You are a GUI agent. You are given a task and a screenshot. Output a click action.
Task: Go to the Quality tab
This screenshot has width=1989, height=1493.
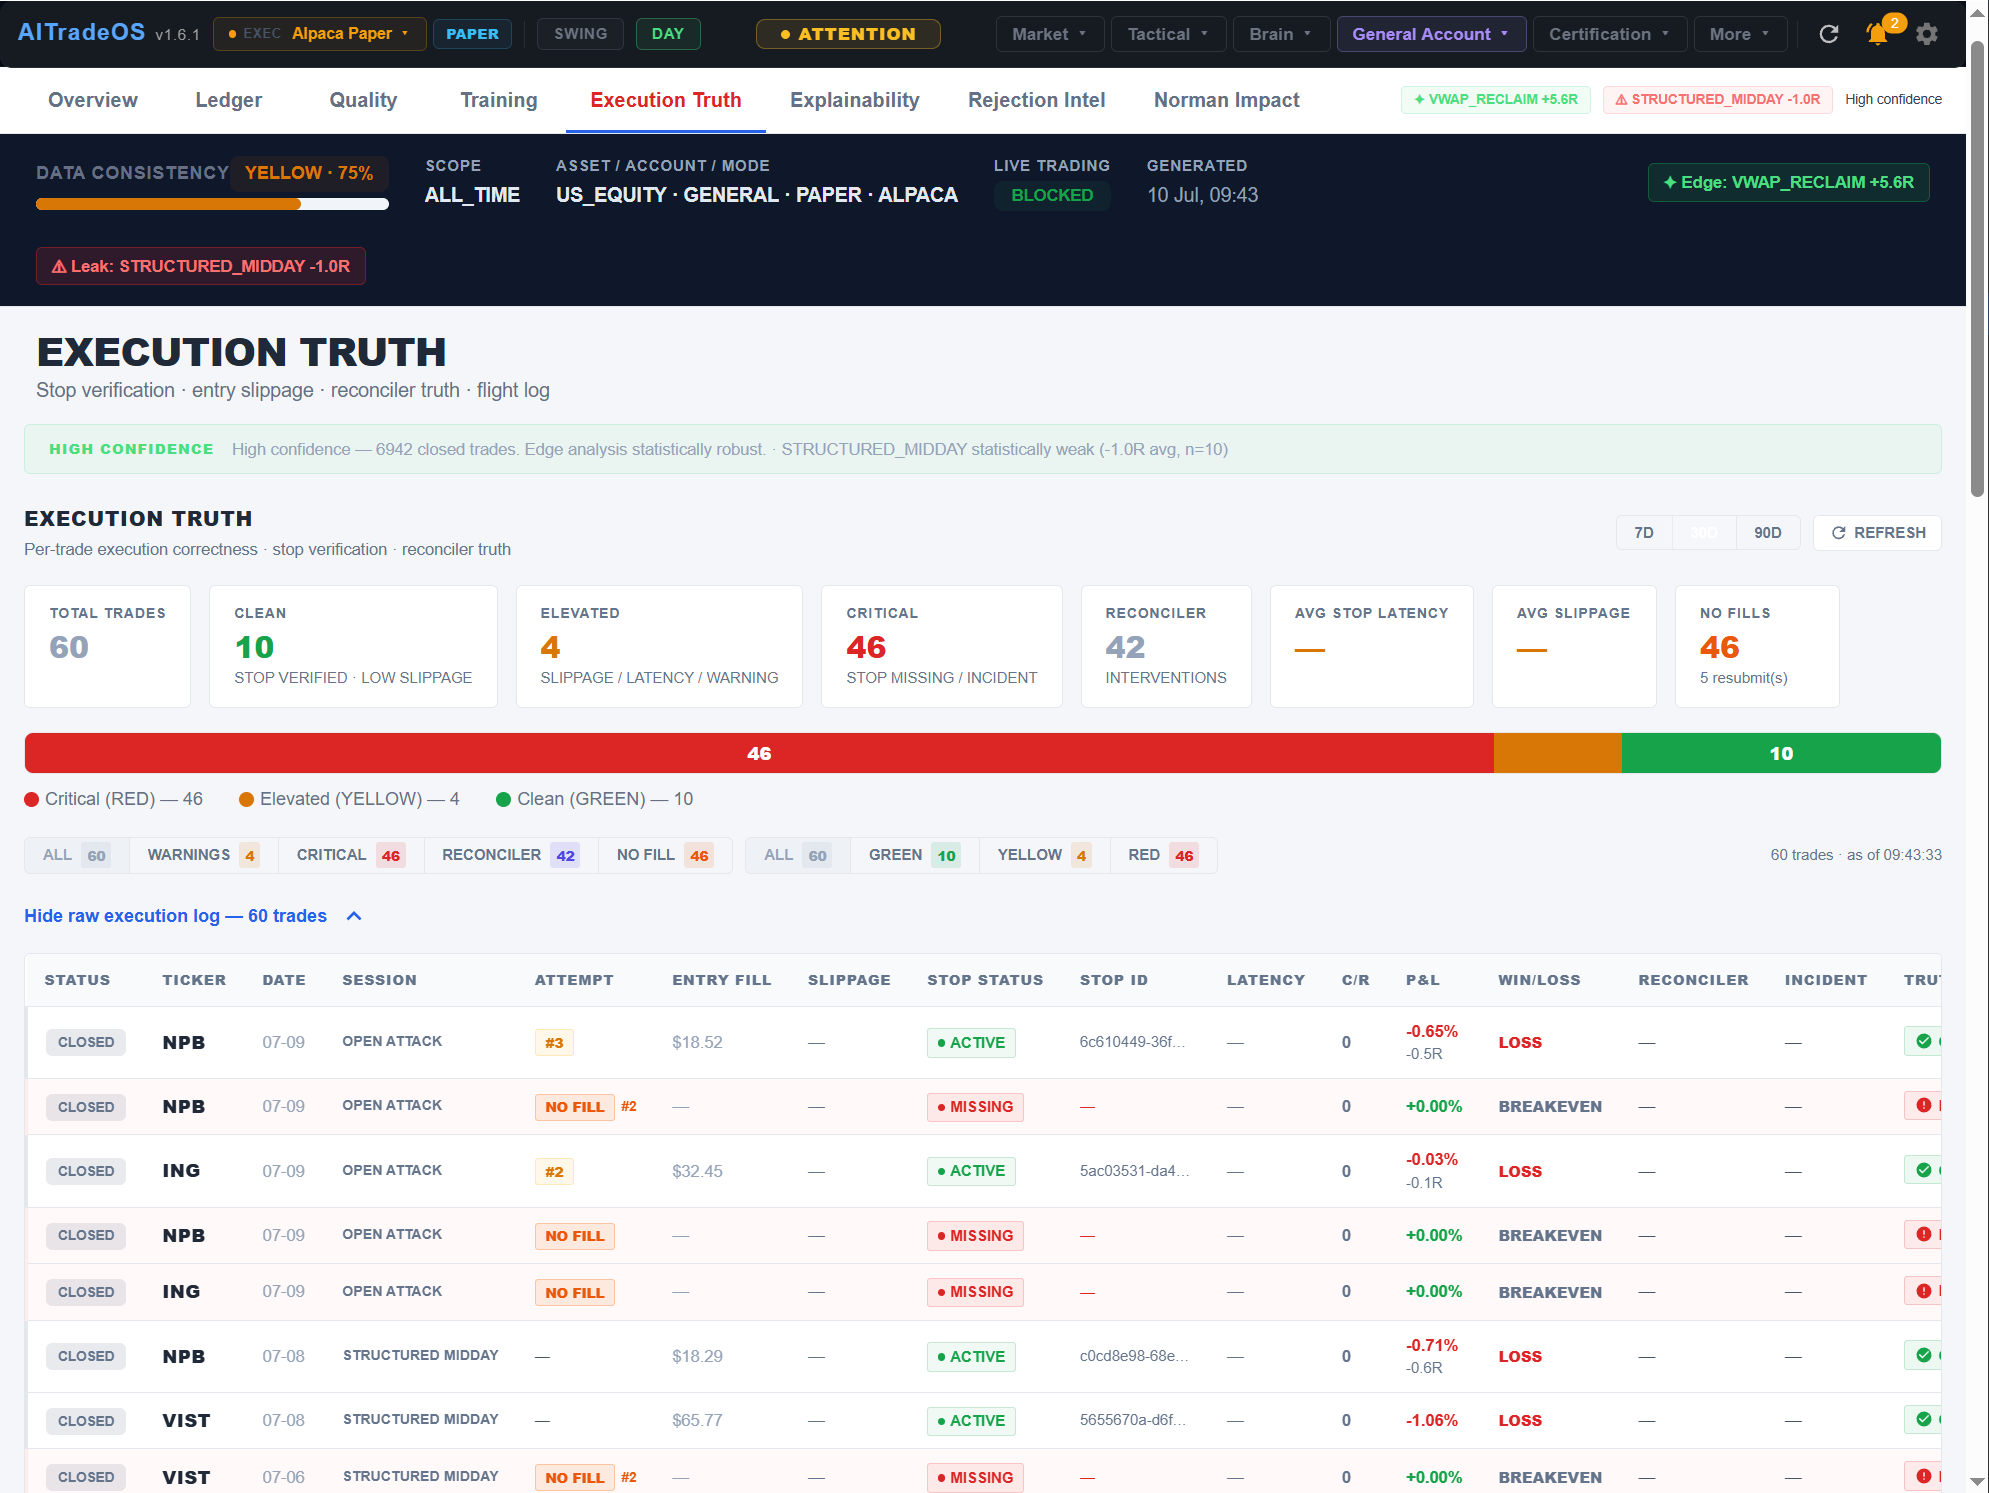point(363,100)
